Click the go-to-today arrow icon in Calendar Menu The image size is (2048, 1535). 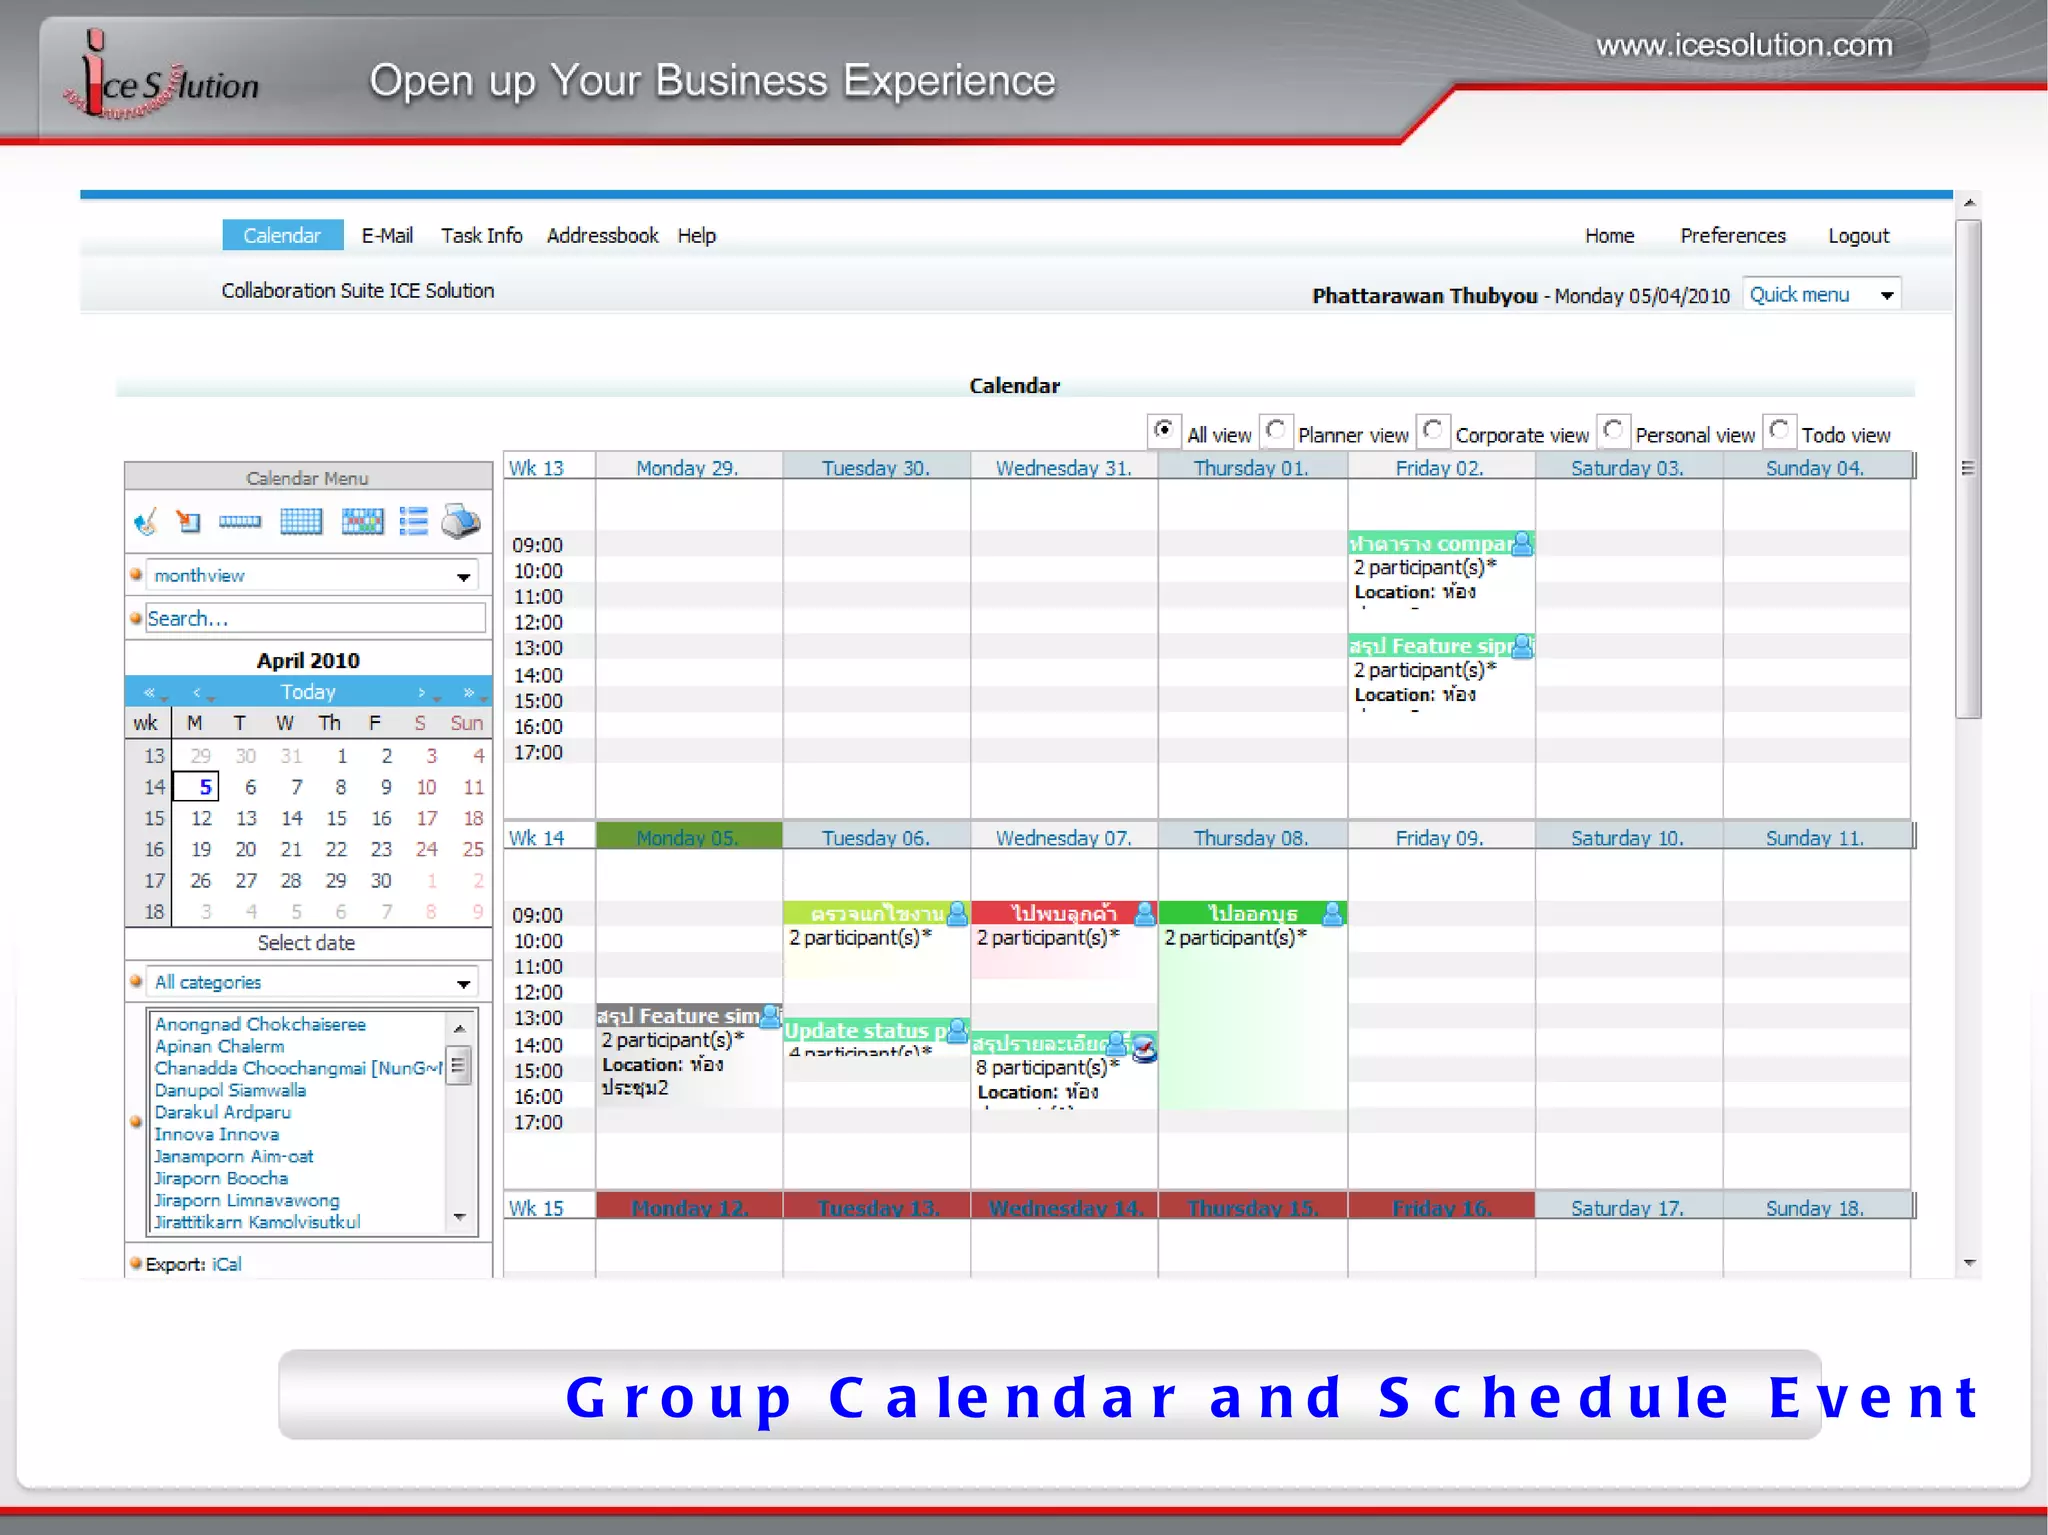(188, 521)
